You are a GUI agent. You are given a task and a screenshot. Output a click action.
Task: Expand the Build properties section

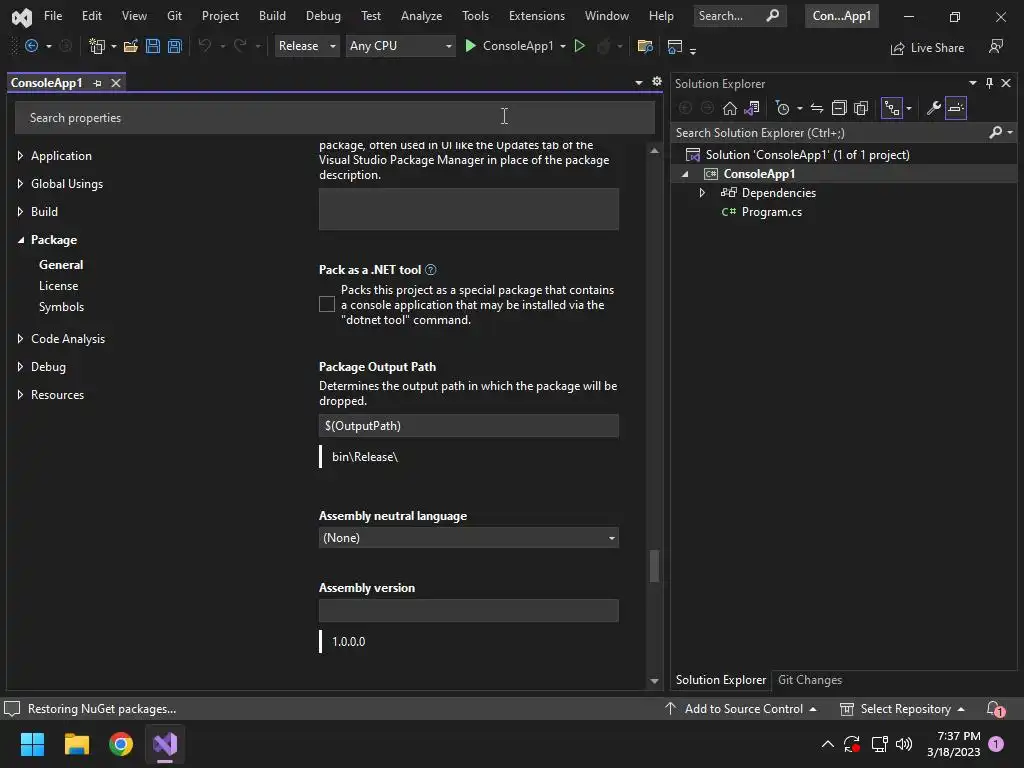click(x=20, y=212)
